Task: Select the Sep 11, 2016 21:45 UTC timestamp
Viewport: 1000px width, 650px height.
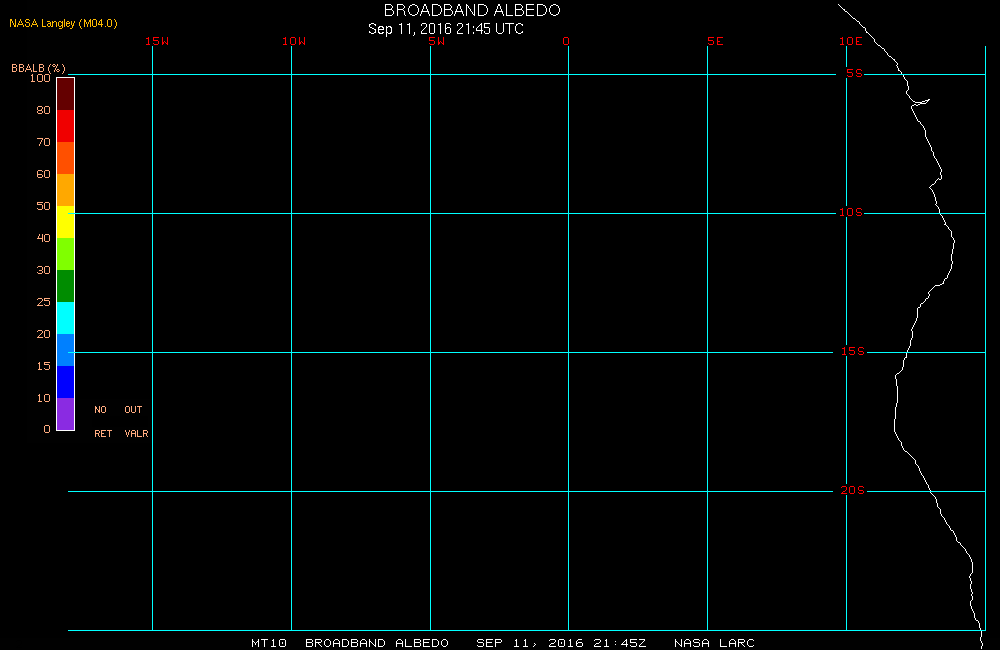Action: pos(446,29)
